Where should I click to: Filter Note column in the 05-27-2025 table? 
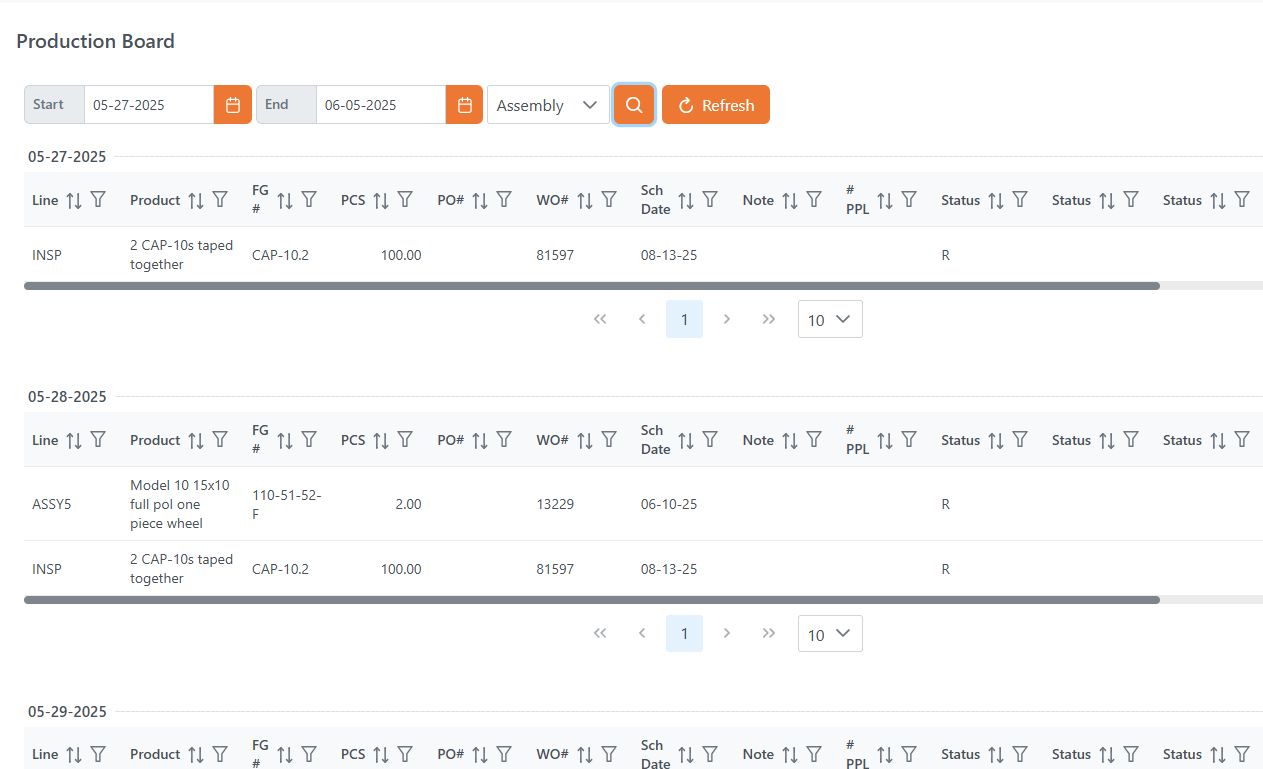[x=814, y=200]
